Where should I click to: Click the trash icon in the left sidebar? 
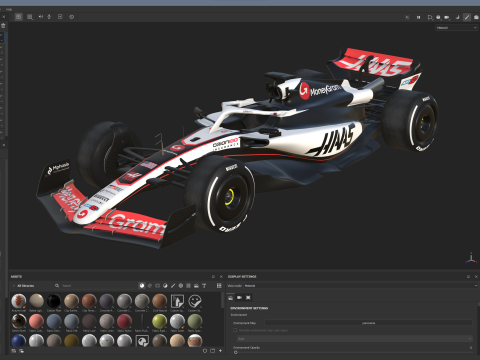[x=3, y=25]
